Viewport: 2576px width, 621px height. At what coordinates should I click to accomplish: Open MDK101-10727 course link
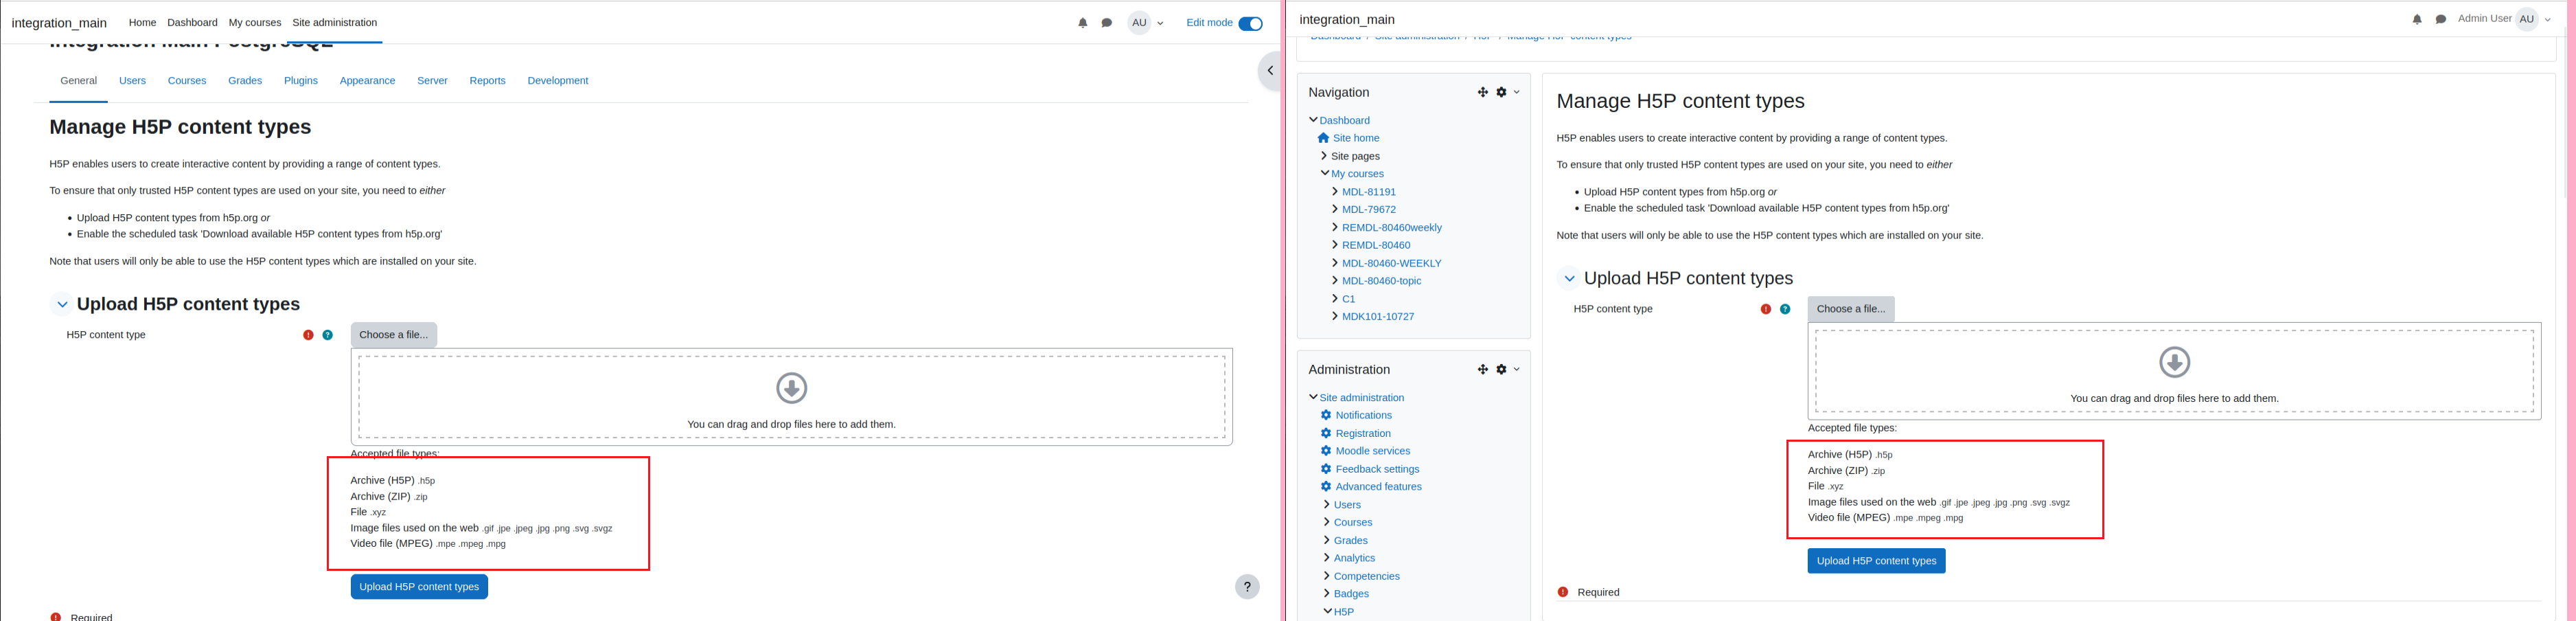1378,317
